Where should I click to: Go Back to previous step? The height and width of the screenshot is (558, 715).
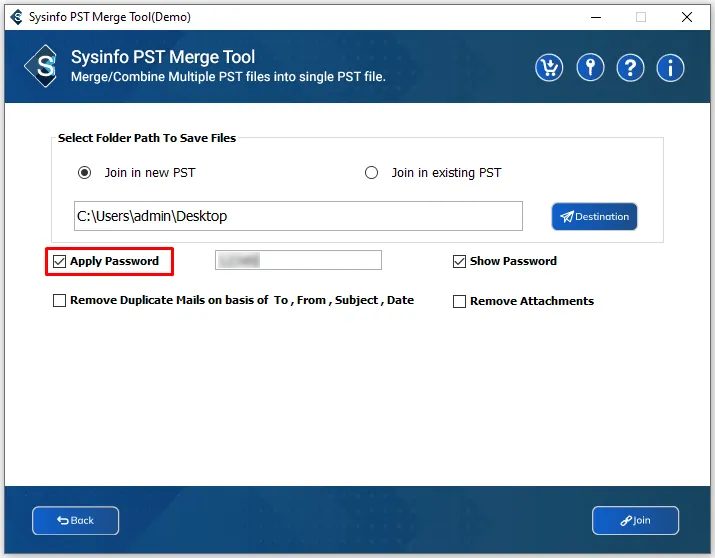76,521
